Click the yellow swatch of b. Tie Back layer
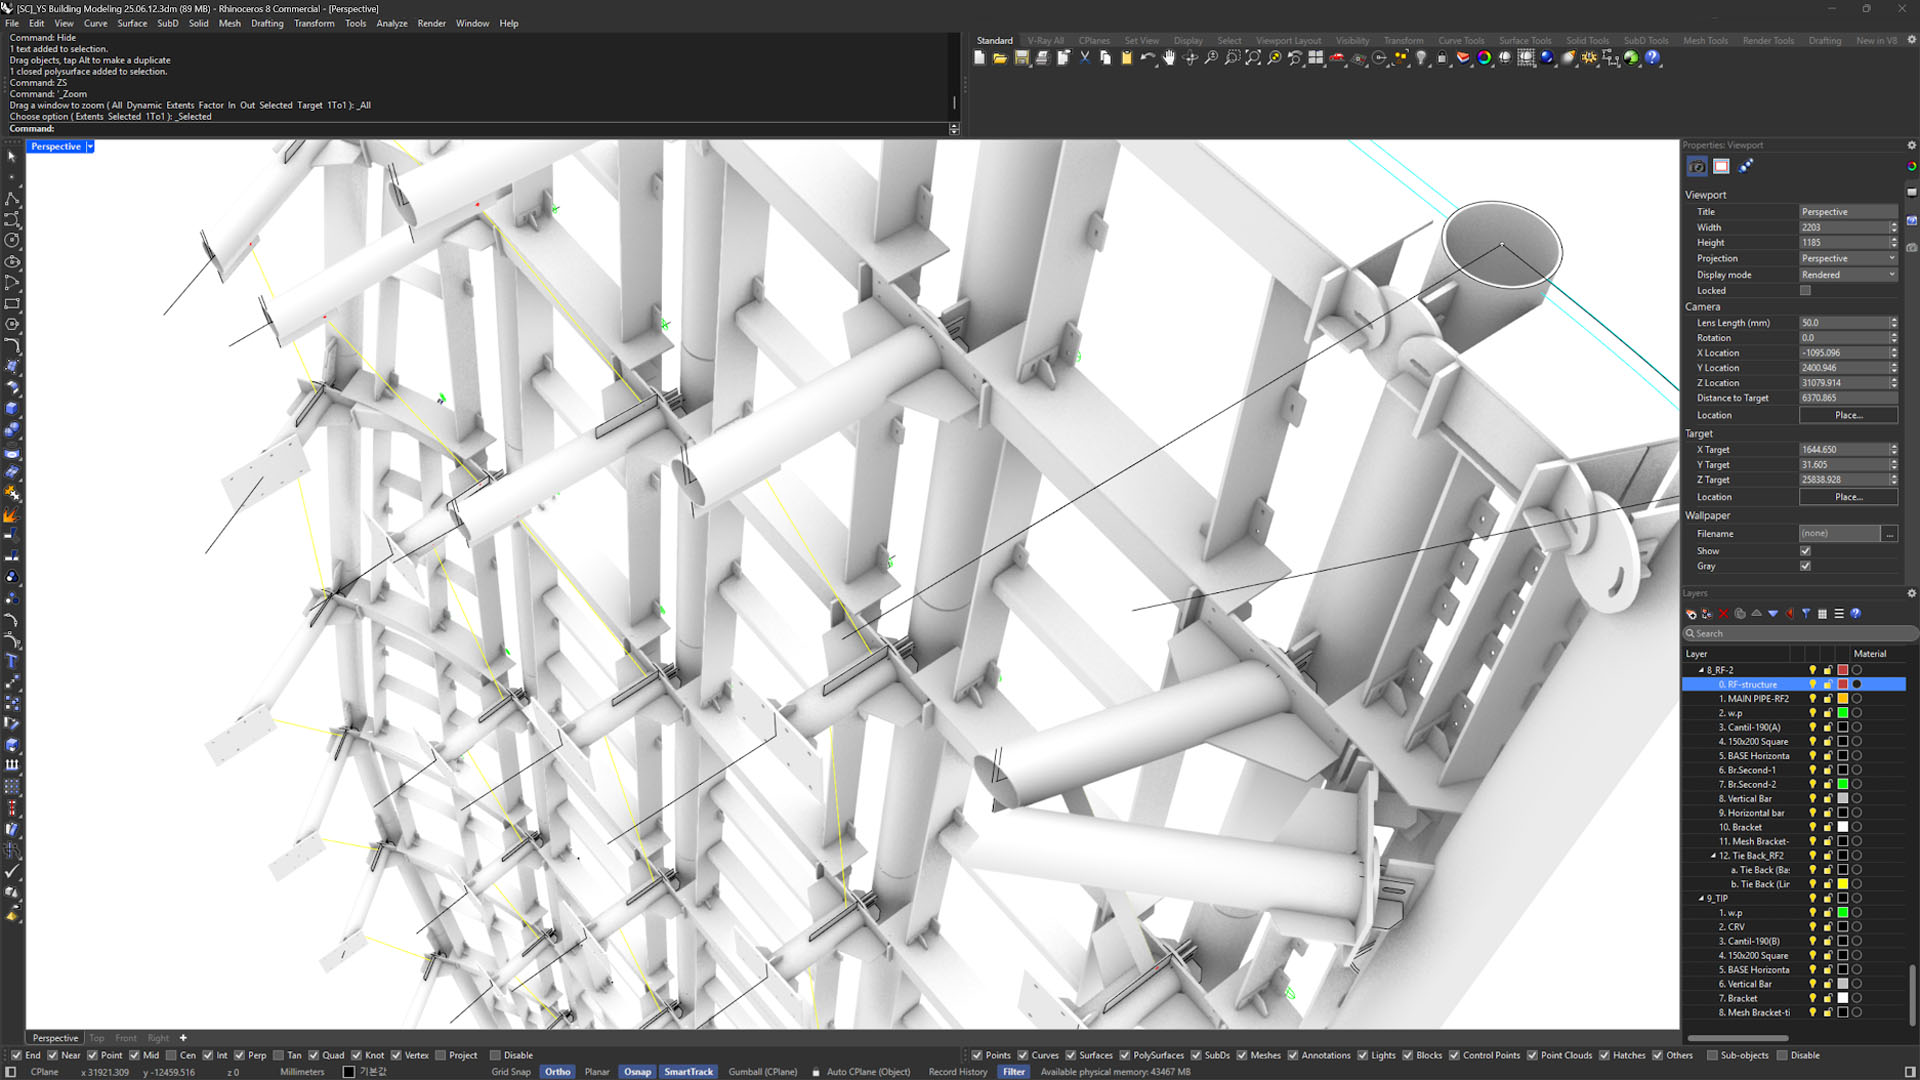Screen dimensions: 1920x1080 point(1843,884)
